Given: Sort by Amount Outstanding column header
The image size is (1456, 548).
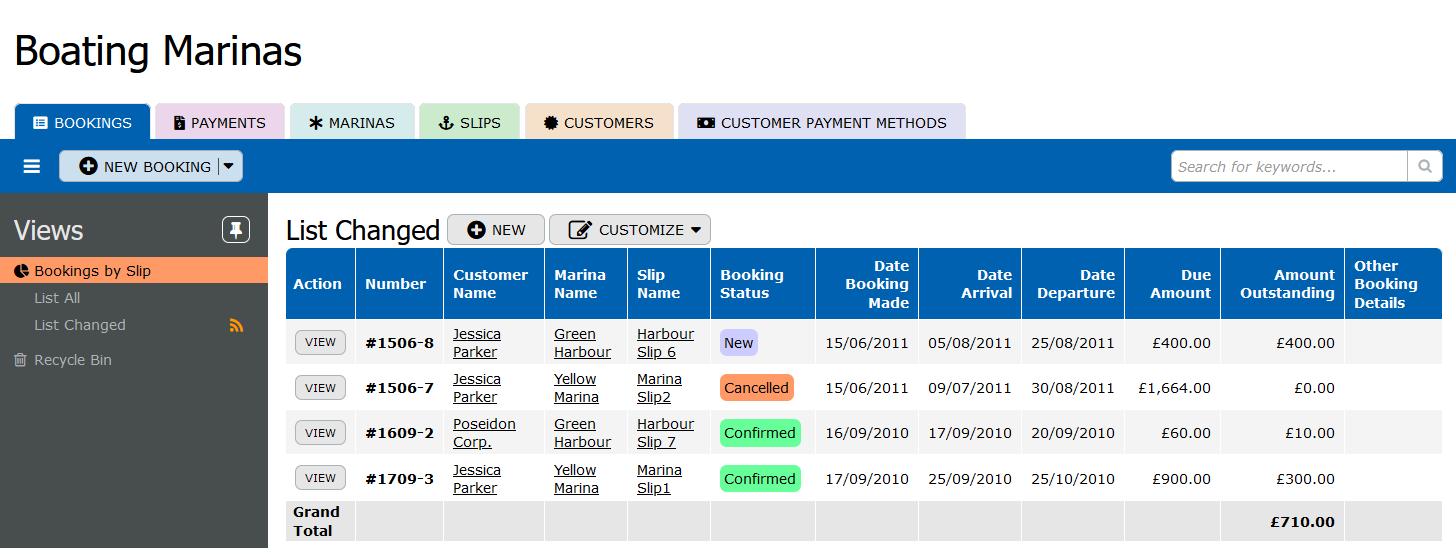Looking at the screenshot, I should click(x=1287, y=284).
